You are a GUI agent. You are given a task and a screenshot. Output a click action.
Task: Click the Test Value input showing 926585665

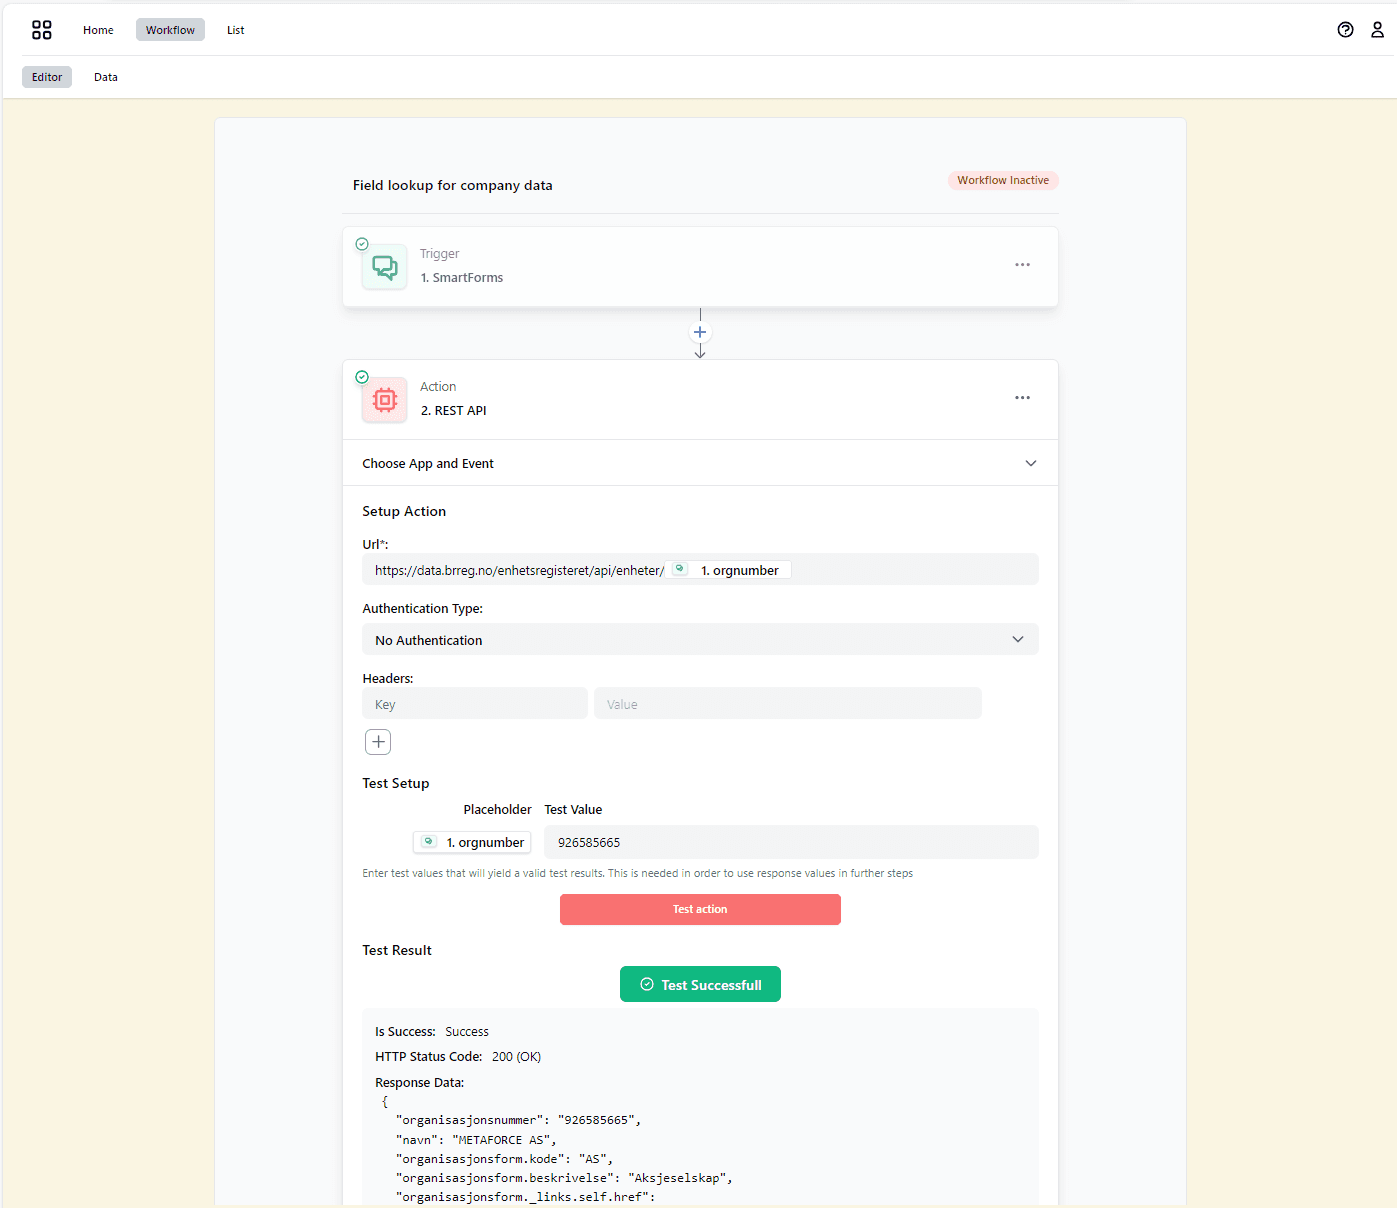(791, 842)
